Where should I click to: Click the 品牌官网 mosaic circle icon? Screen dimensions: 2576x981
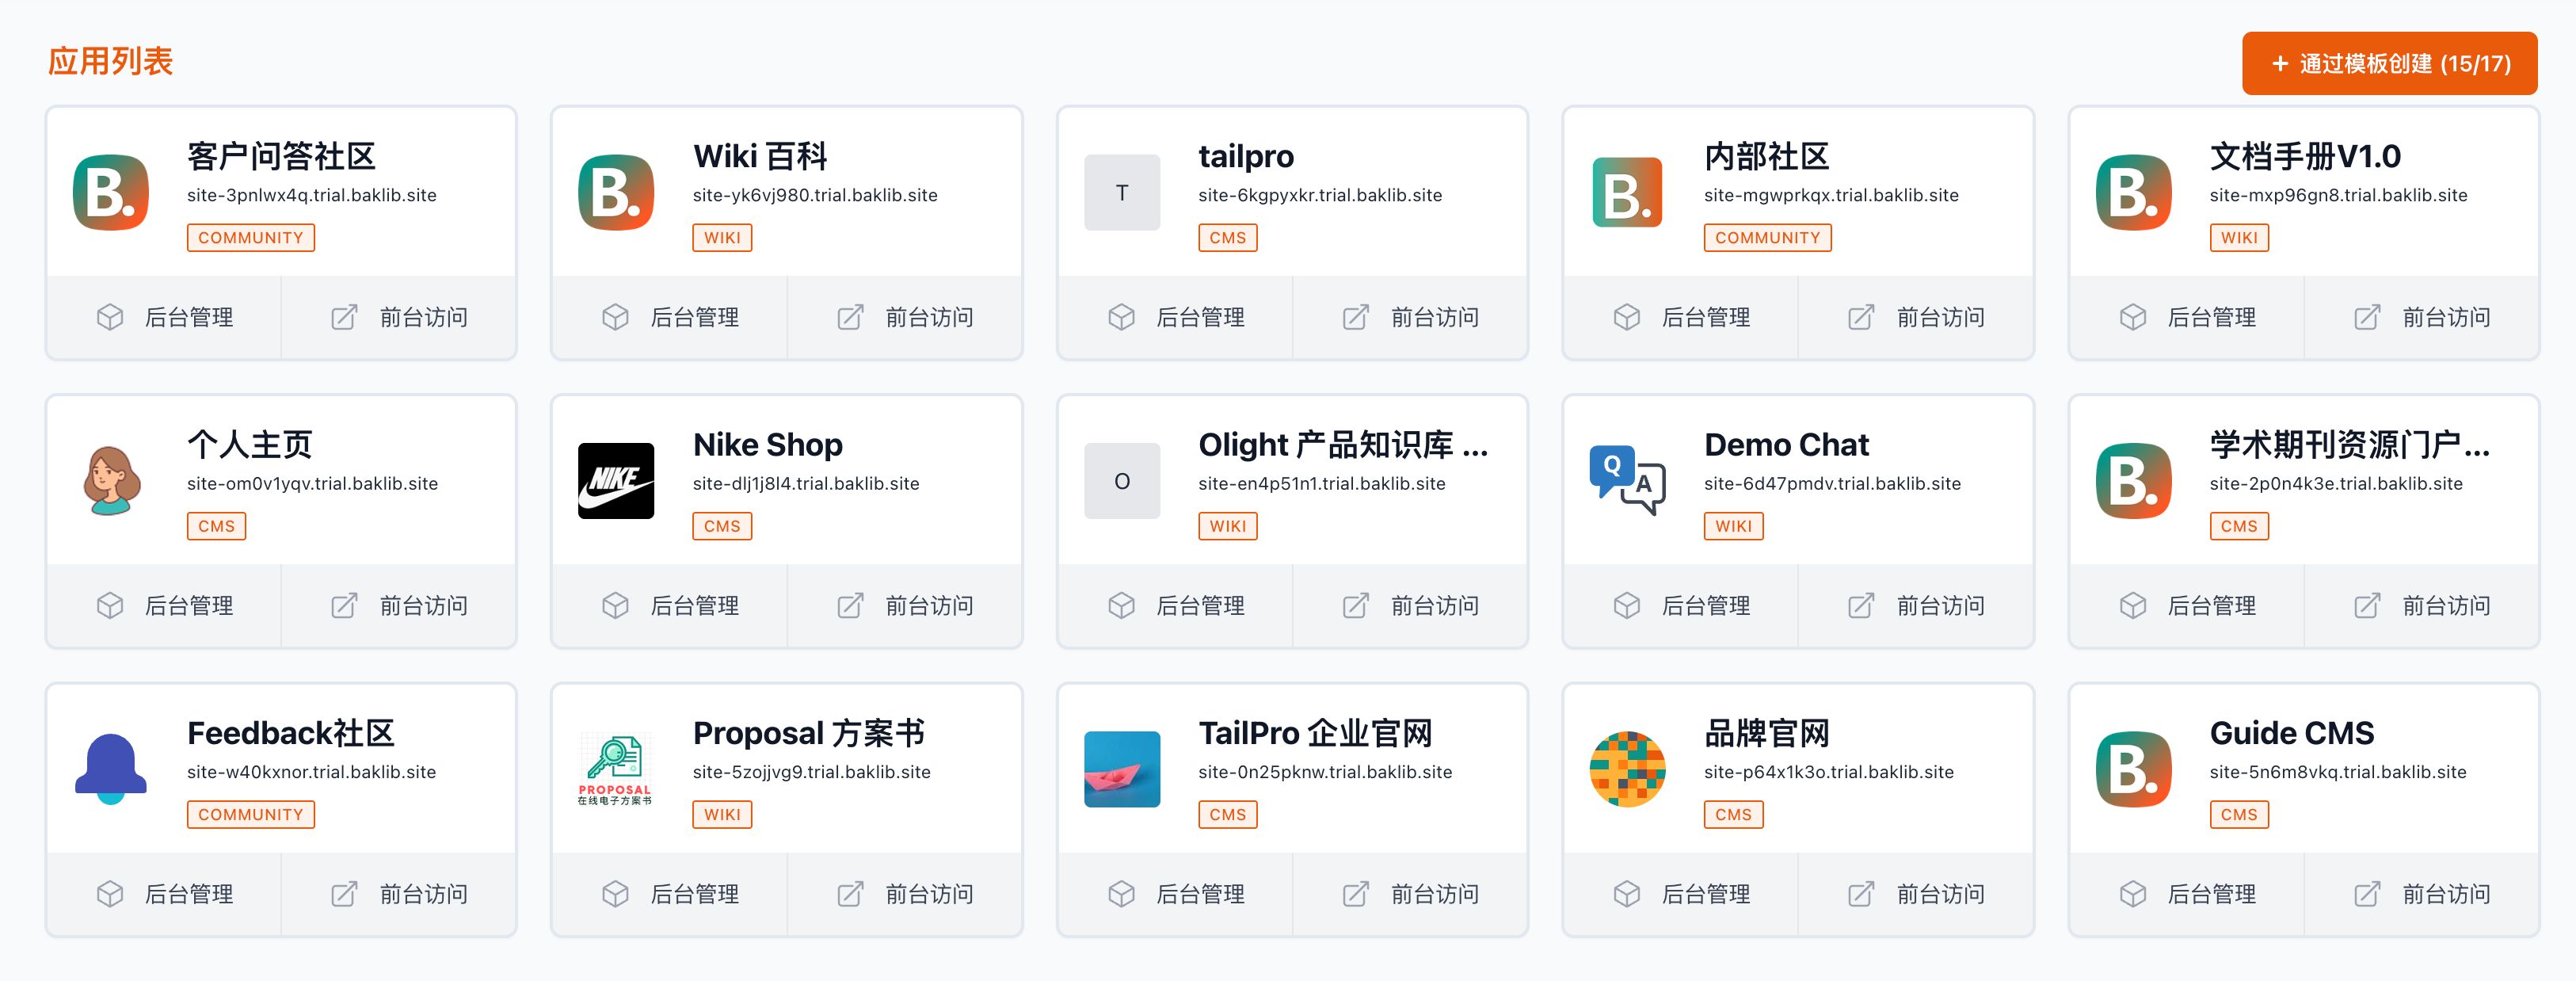[x=1626, y=769]
